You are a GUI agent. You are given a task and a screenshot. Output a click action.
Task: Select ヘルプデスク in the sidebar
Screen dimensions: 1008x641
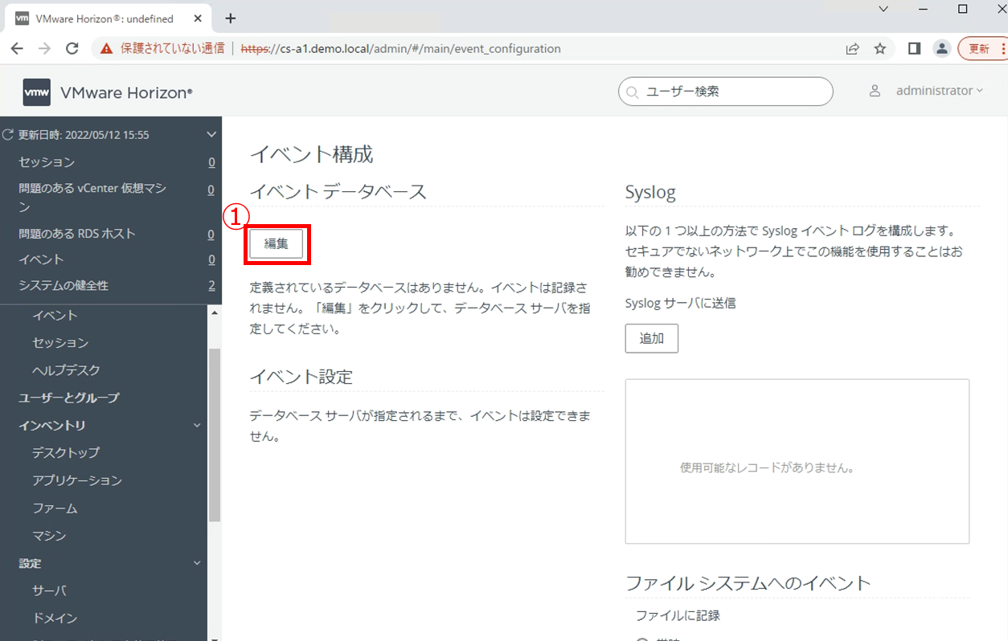pos(66,370)
